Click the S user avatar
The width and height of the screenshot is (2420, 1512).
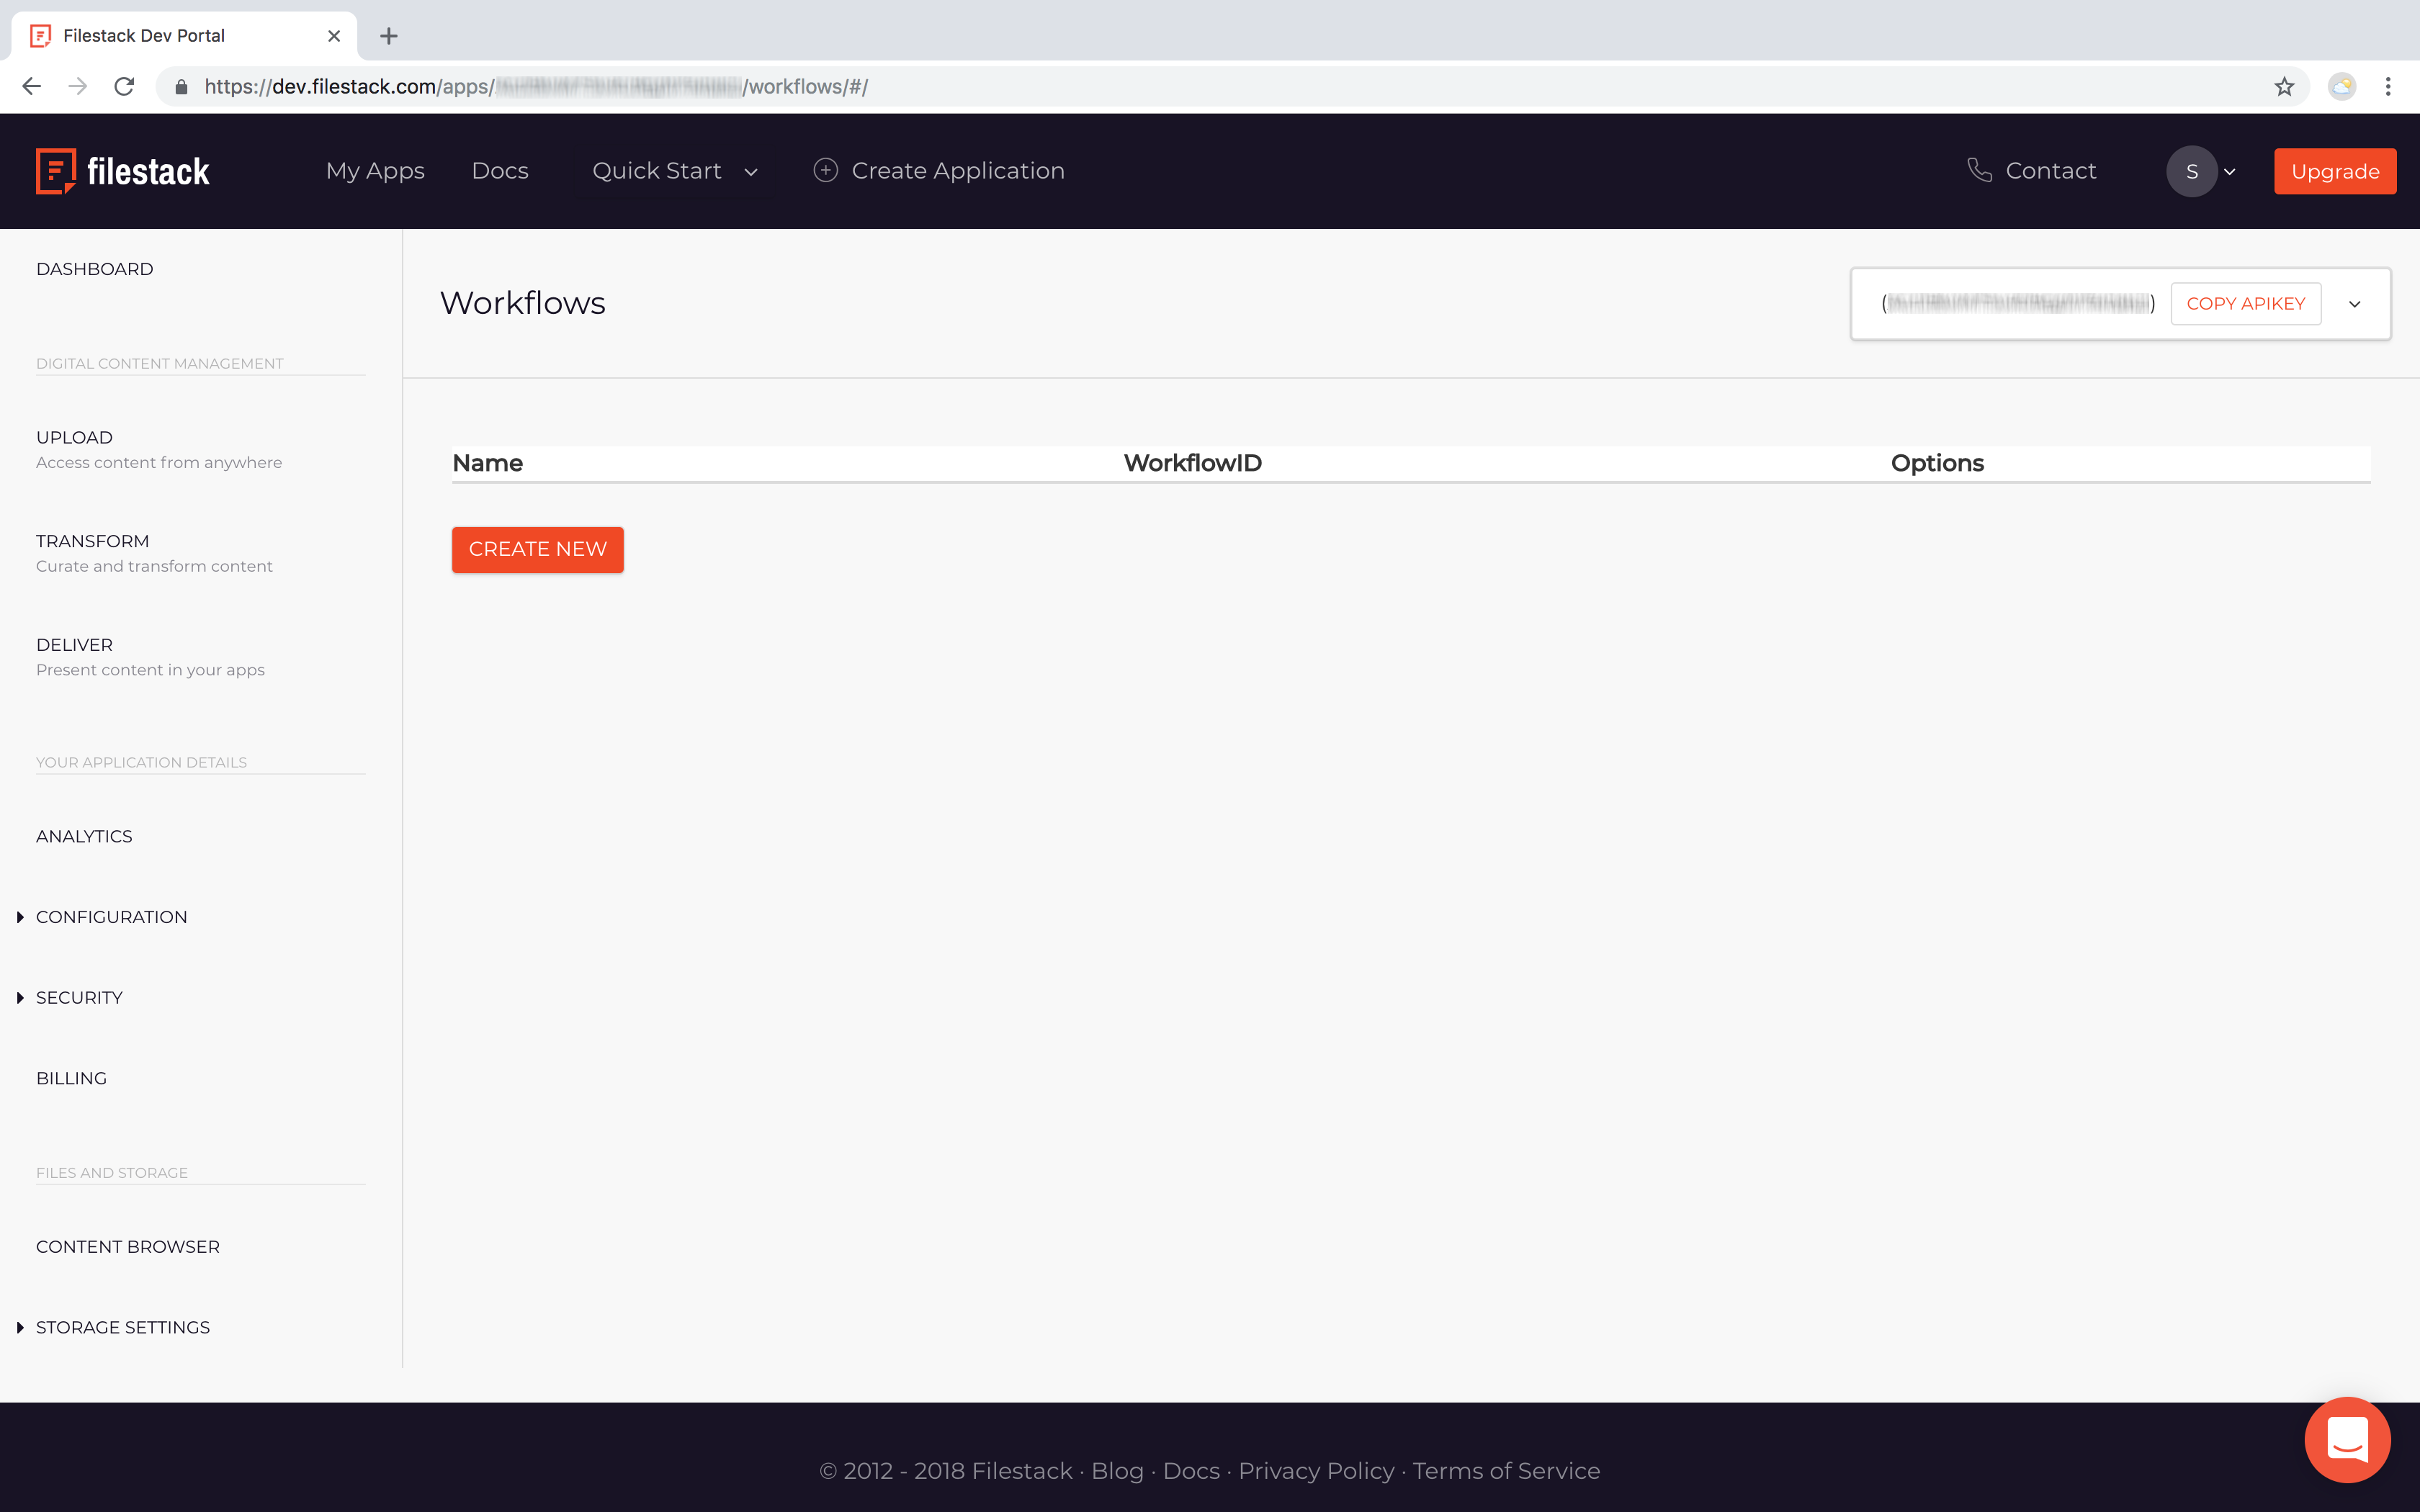point(2191,172)
